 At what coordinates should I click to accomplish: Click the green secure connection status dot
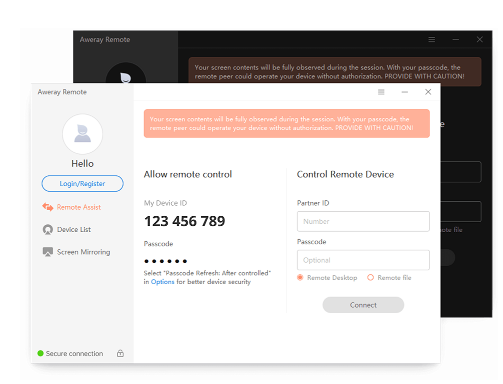click(x=40, y=353)
